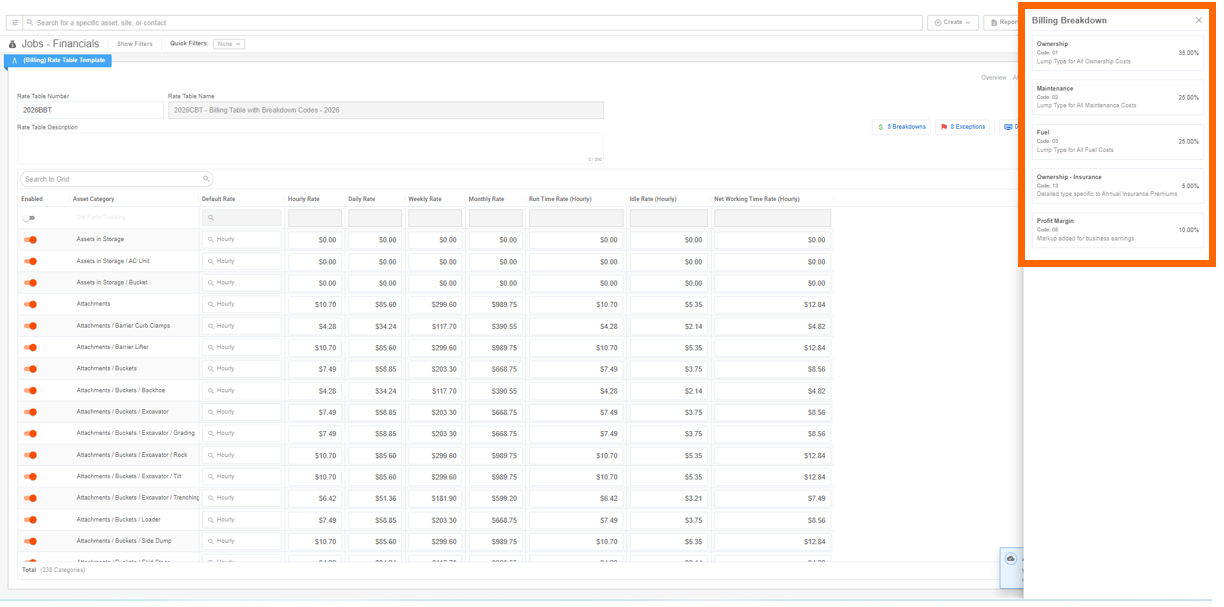Viewport: 1224px width, 607px height.
Task: Click the Rate Table Description text area
Action: [x=311, y=148]
